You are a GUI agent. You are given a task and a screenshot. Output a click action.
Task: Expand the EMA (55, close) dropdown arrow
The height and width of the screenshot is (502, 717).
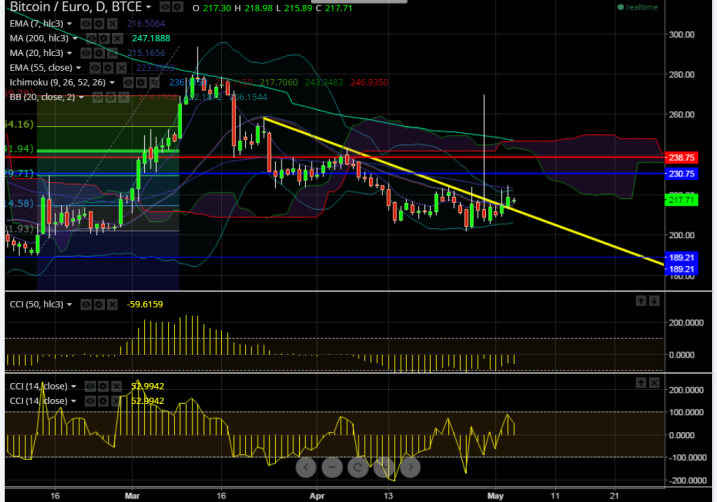[79, 68]
